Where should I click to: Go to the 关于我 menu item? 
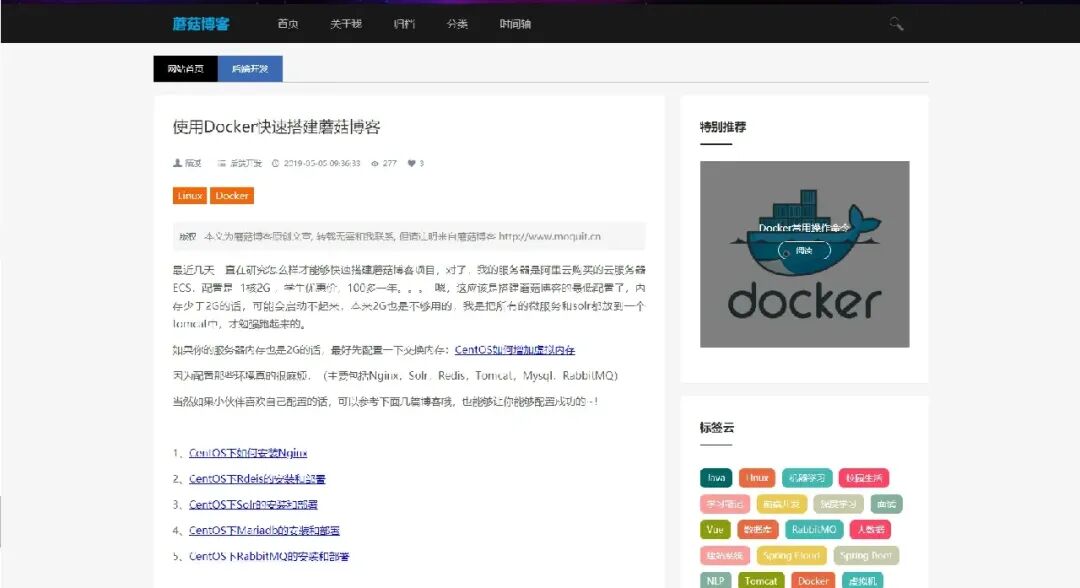point(346,24)
